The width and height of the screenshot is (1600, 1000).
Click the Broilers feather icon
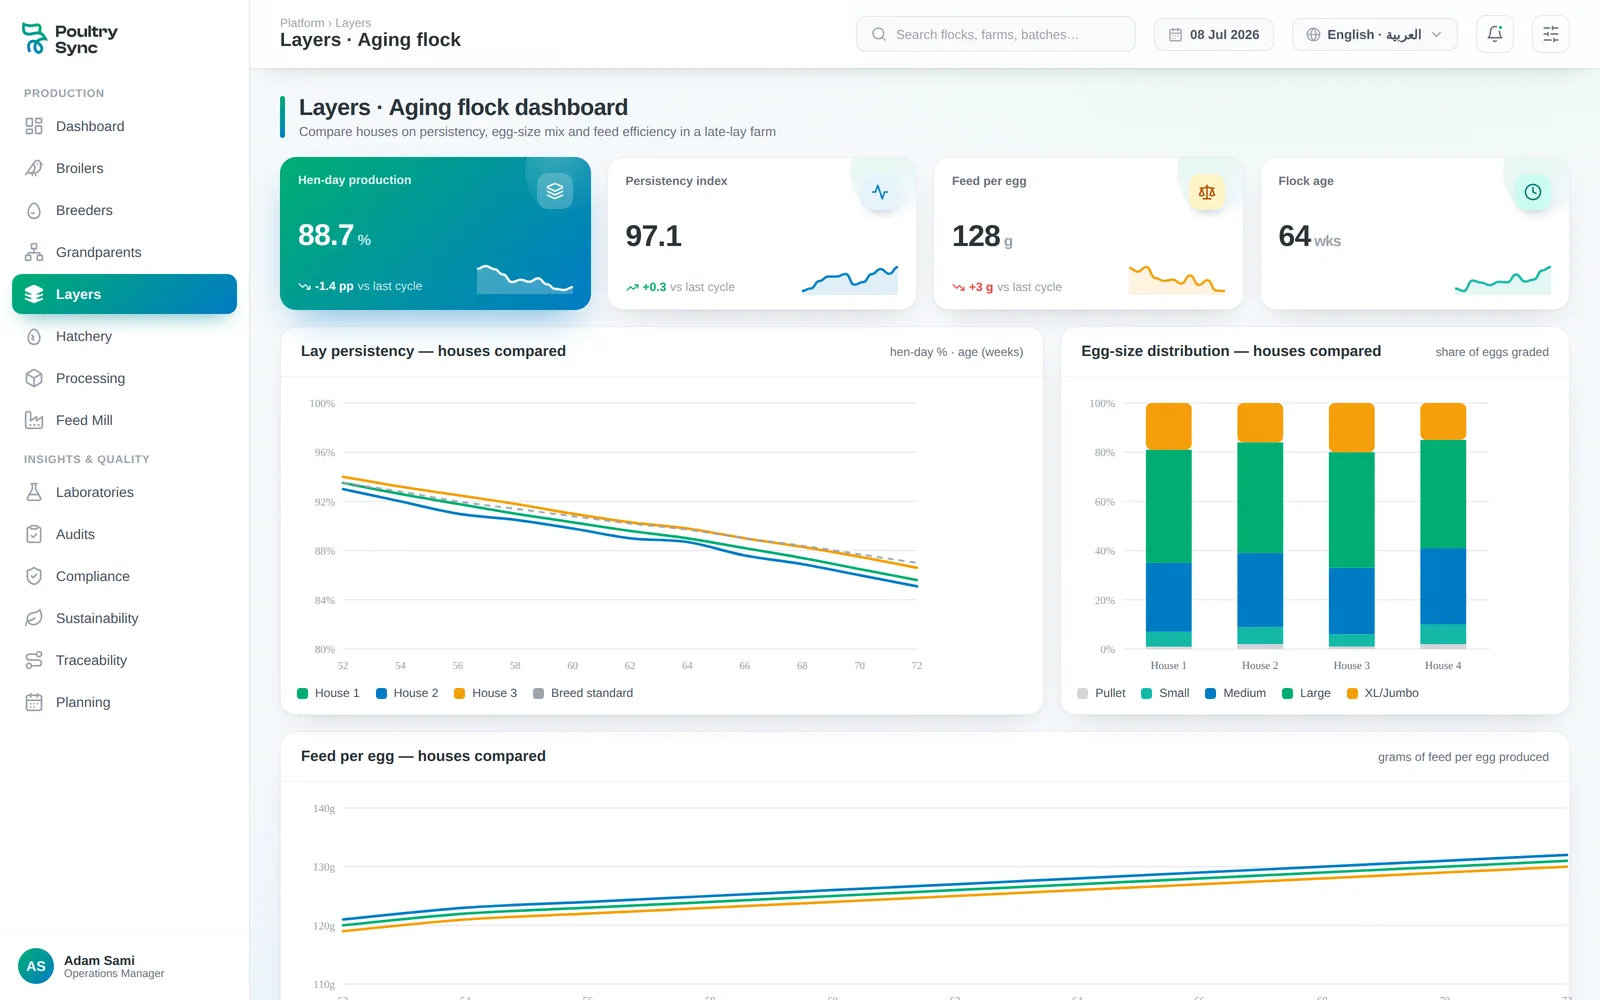coord(34,168)
